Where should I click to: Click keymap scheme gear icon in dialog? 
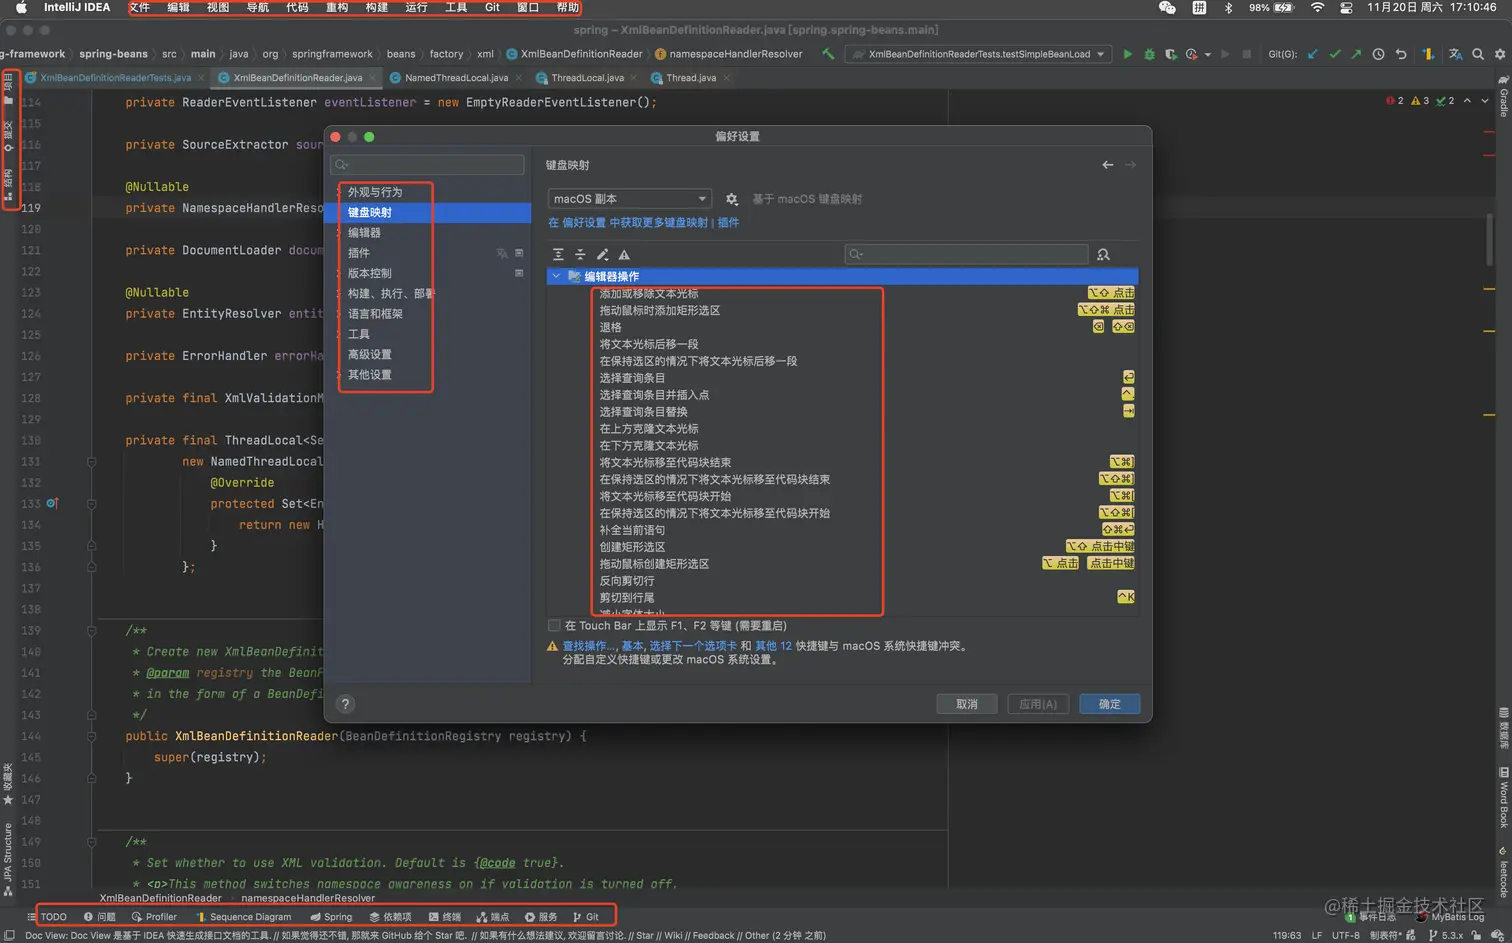(732, 199)
